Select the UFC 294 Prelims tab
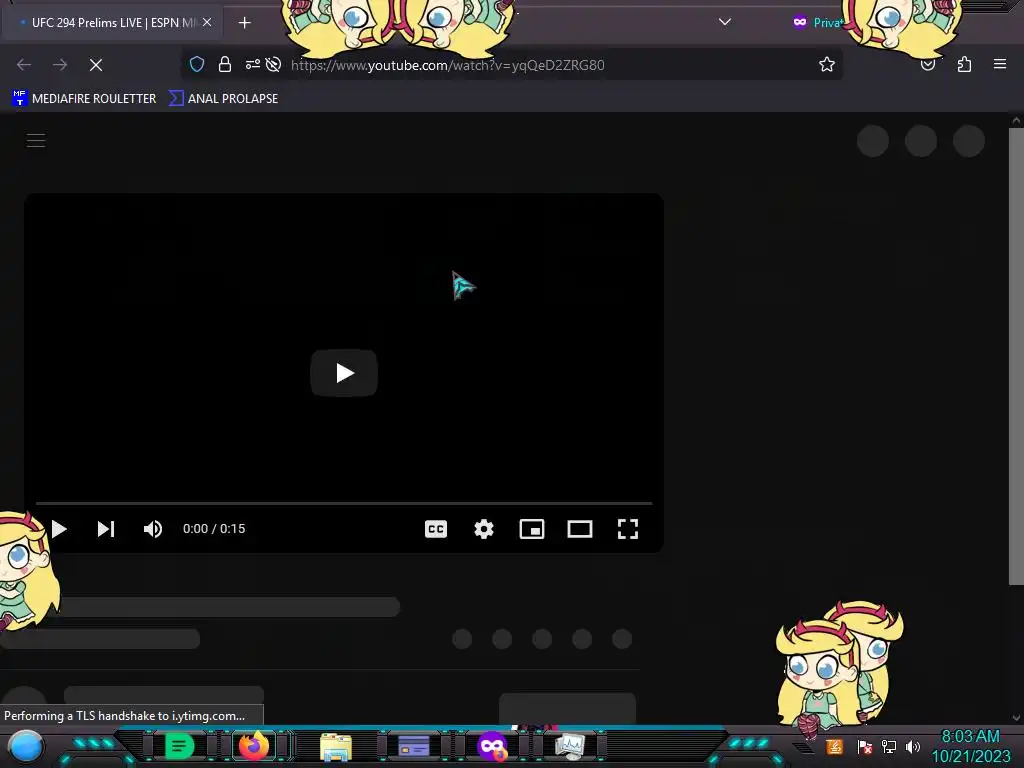Viewport: 1024px width, 768px height. [x=114, y=22]
